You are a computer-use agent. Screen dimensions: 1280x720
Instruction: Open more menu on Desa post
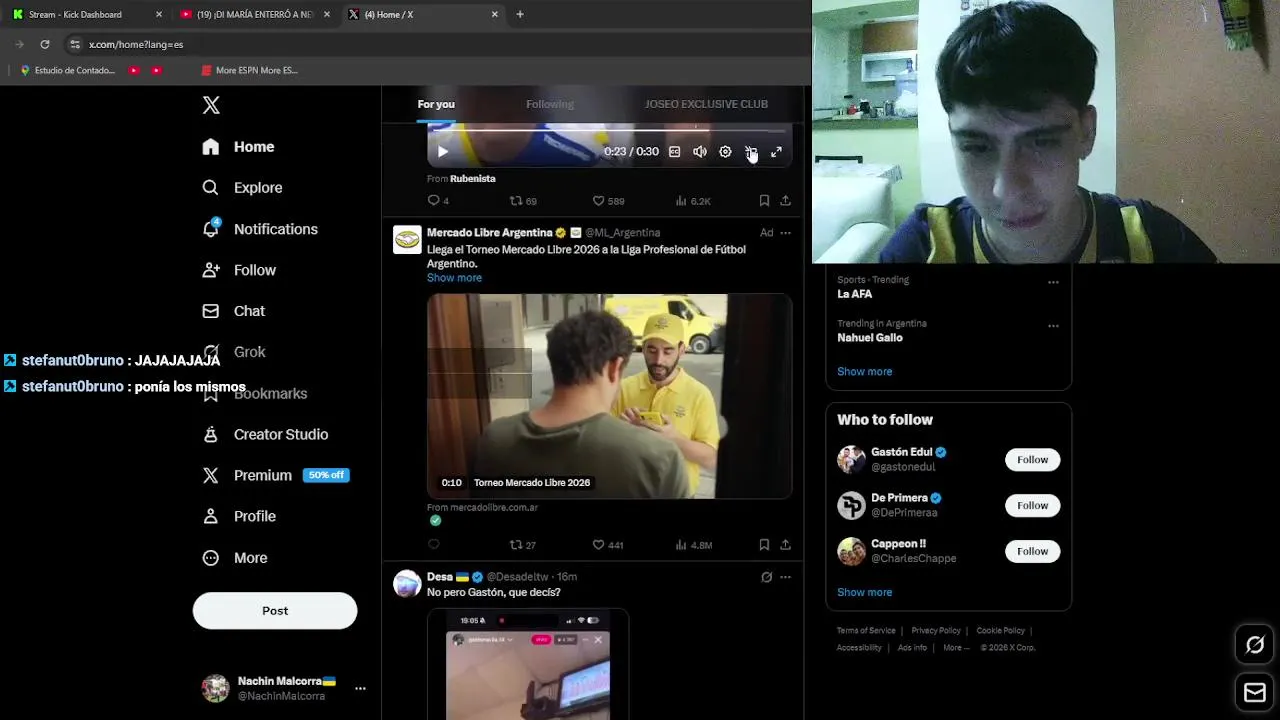click(785, 577)
